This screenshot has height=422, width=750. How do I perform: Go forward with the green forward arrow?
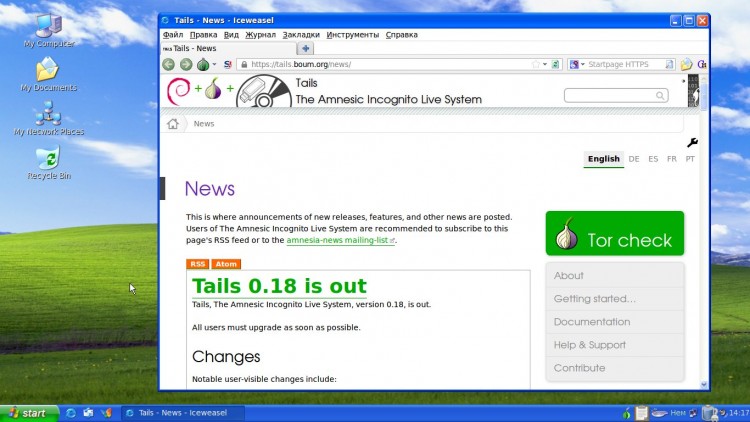186,64
